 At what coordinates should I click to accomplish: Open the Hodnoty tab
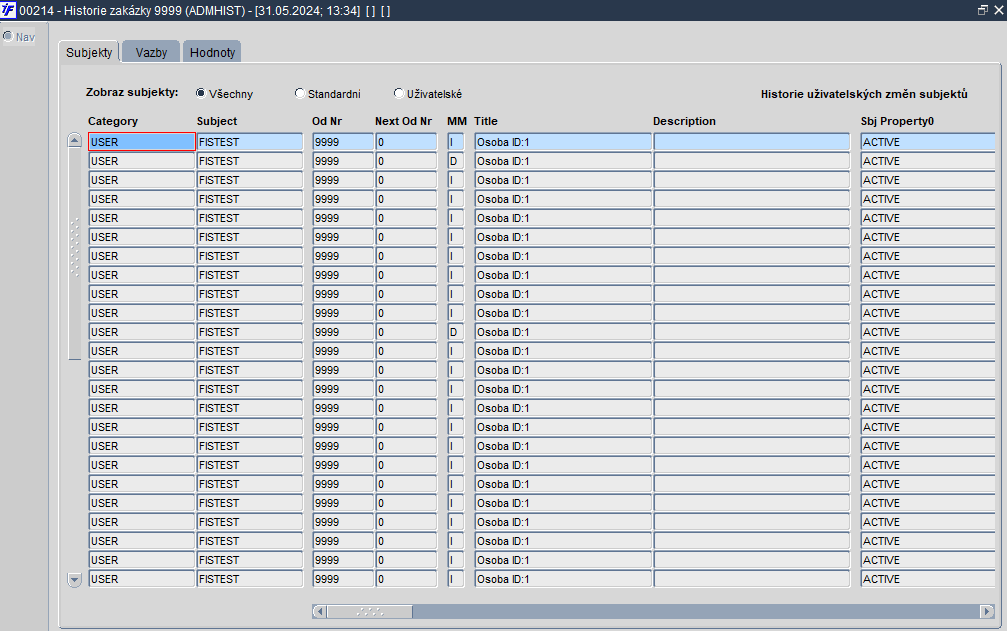click(212, 52)
